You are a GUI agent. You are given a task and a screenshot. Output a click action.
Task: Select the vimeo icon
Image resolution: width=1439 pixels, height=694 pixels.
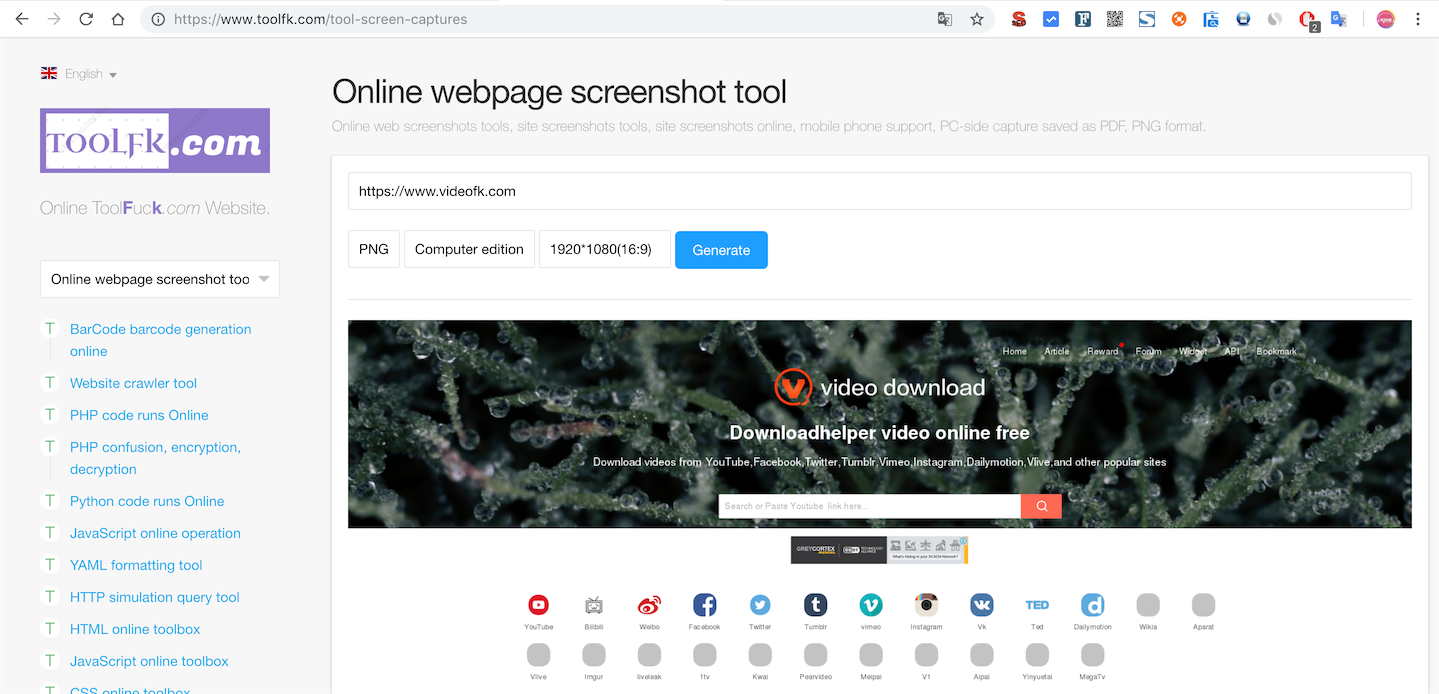coord(870,605)
